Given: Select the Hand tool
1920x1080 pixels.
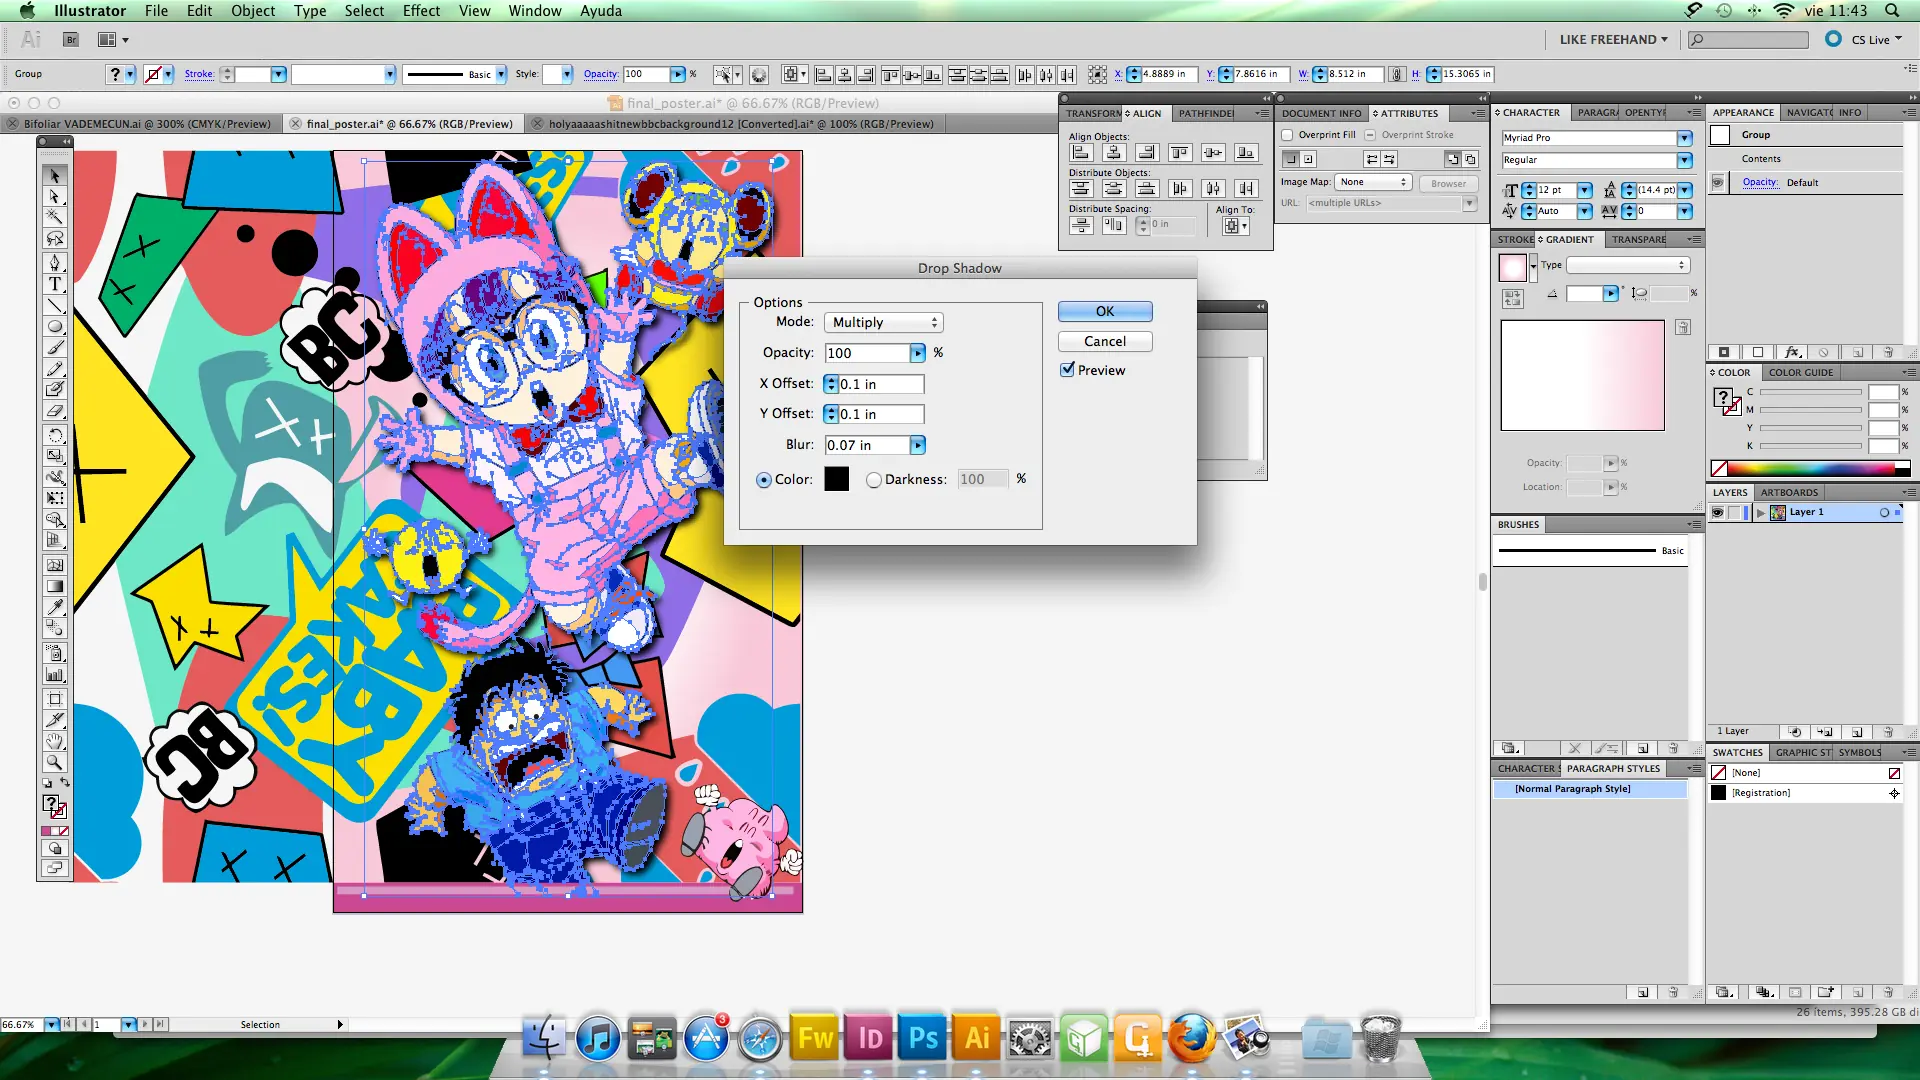Looking at the screenshot, I should (55, 741).
